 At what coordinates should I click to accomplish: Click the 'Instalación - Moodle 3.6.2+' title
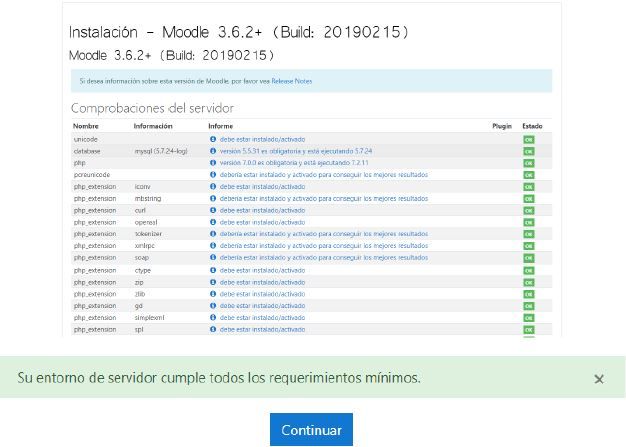[238, 32]
